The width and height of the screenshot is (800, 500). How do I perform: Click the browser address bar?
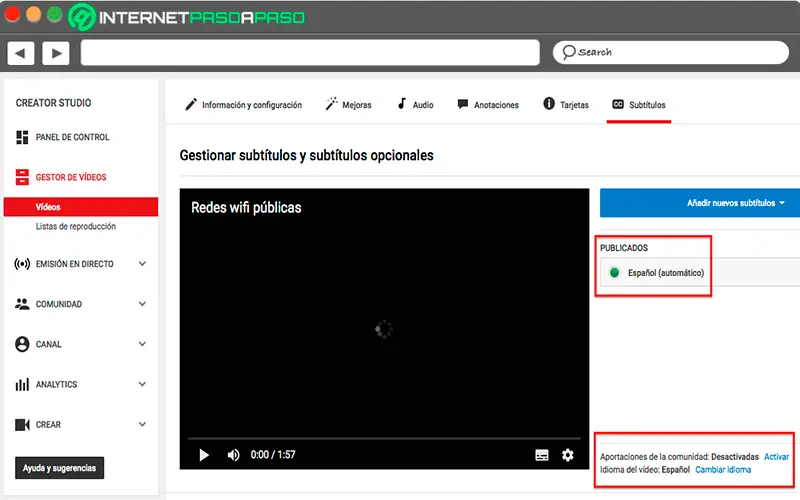pyautogui.click(x=310, y=53)
